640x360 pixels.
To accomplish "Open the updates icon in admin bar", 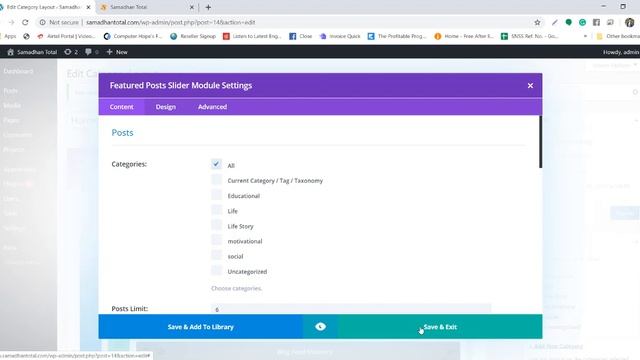I will click(71, 52).
